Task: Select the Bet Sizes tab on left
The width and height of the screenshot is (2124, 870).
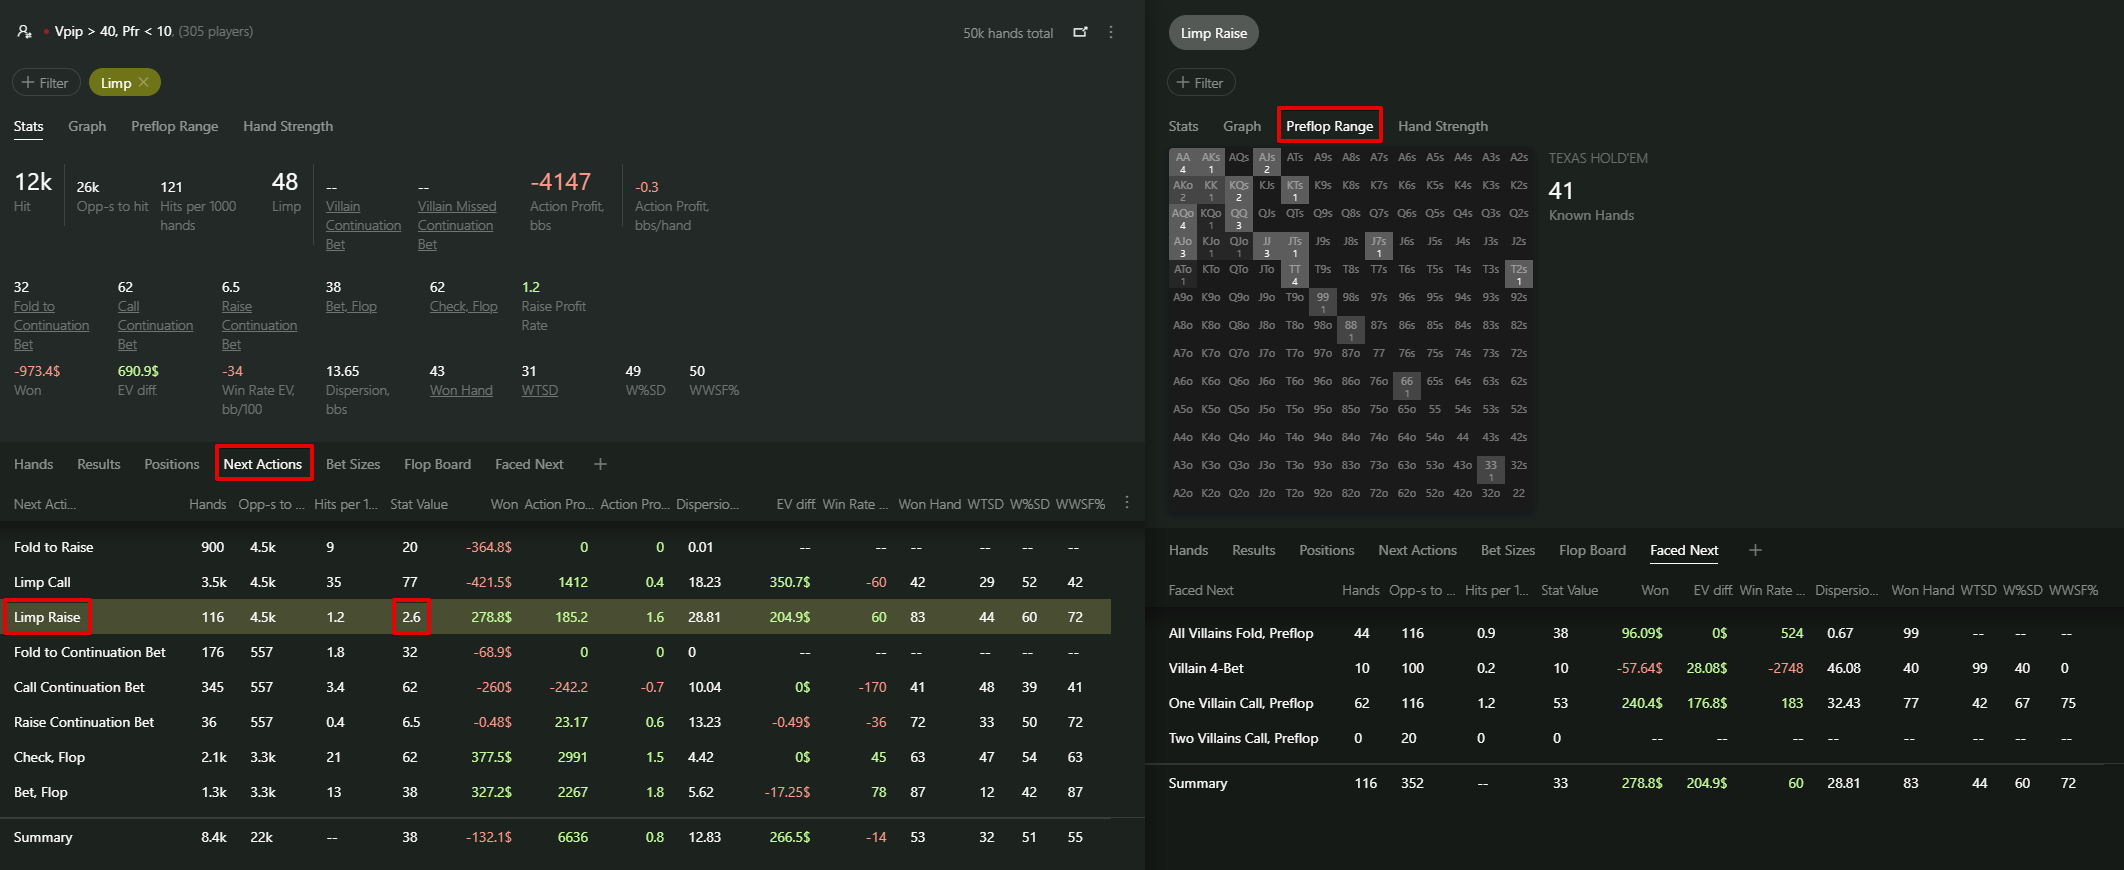Action: coord(353,464)
